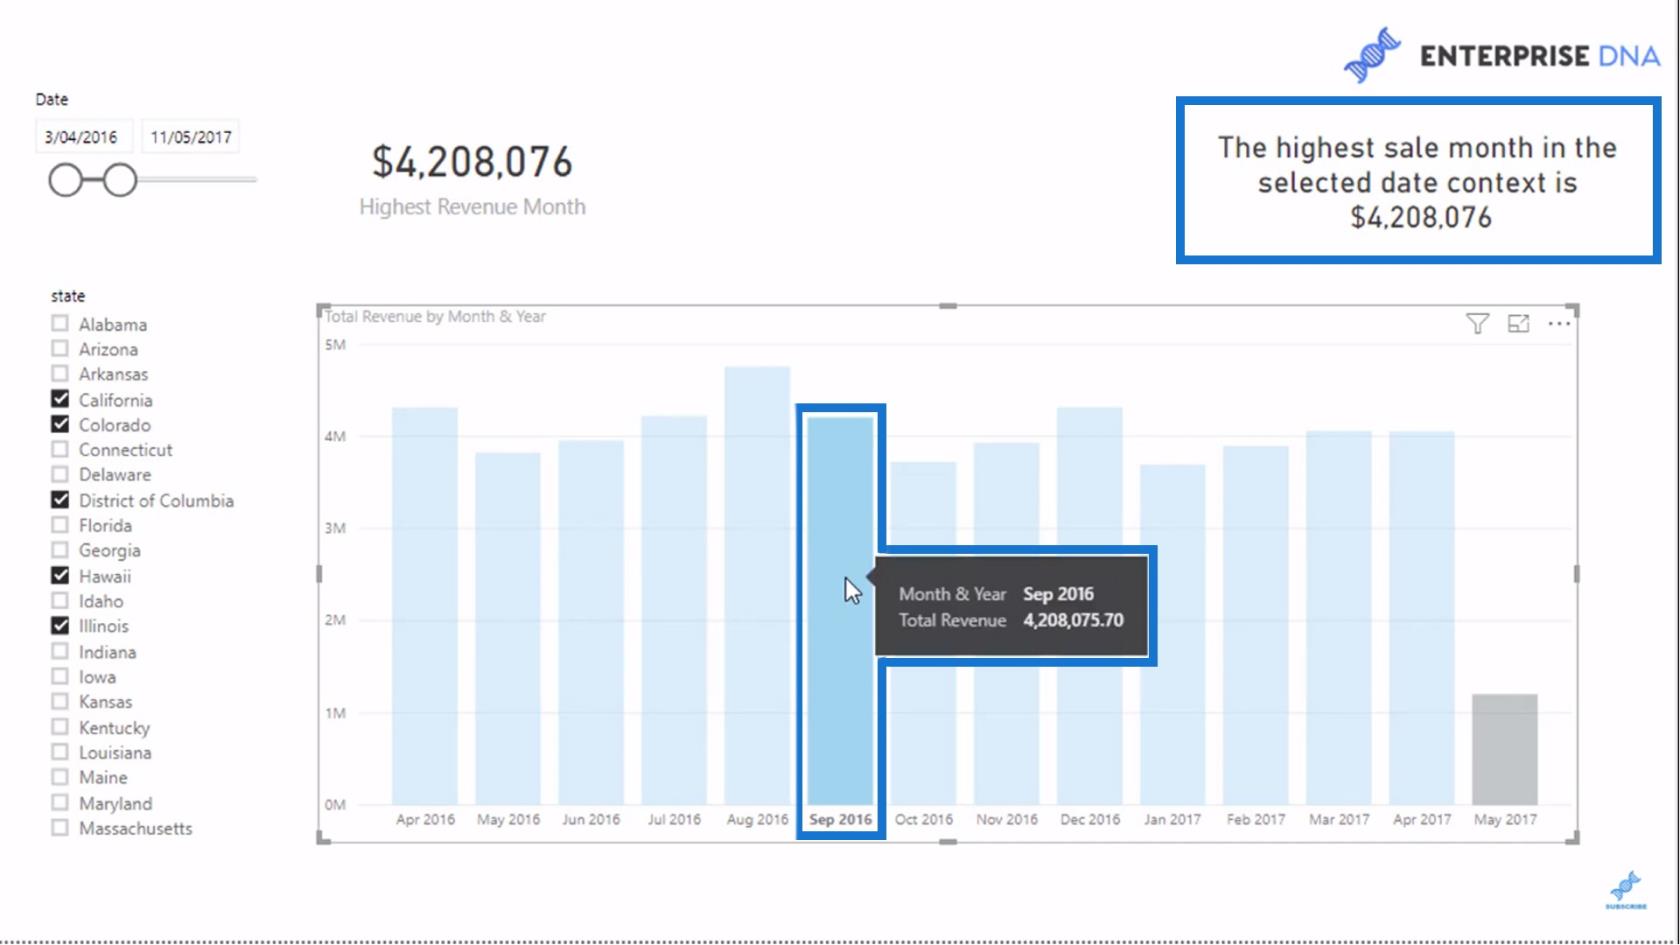
Task: Check the Louisiana checkbox
Action: coord(60,752)
